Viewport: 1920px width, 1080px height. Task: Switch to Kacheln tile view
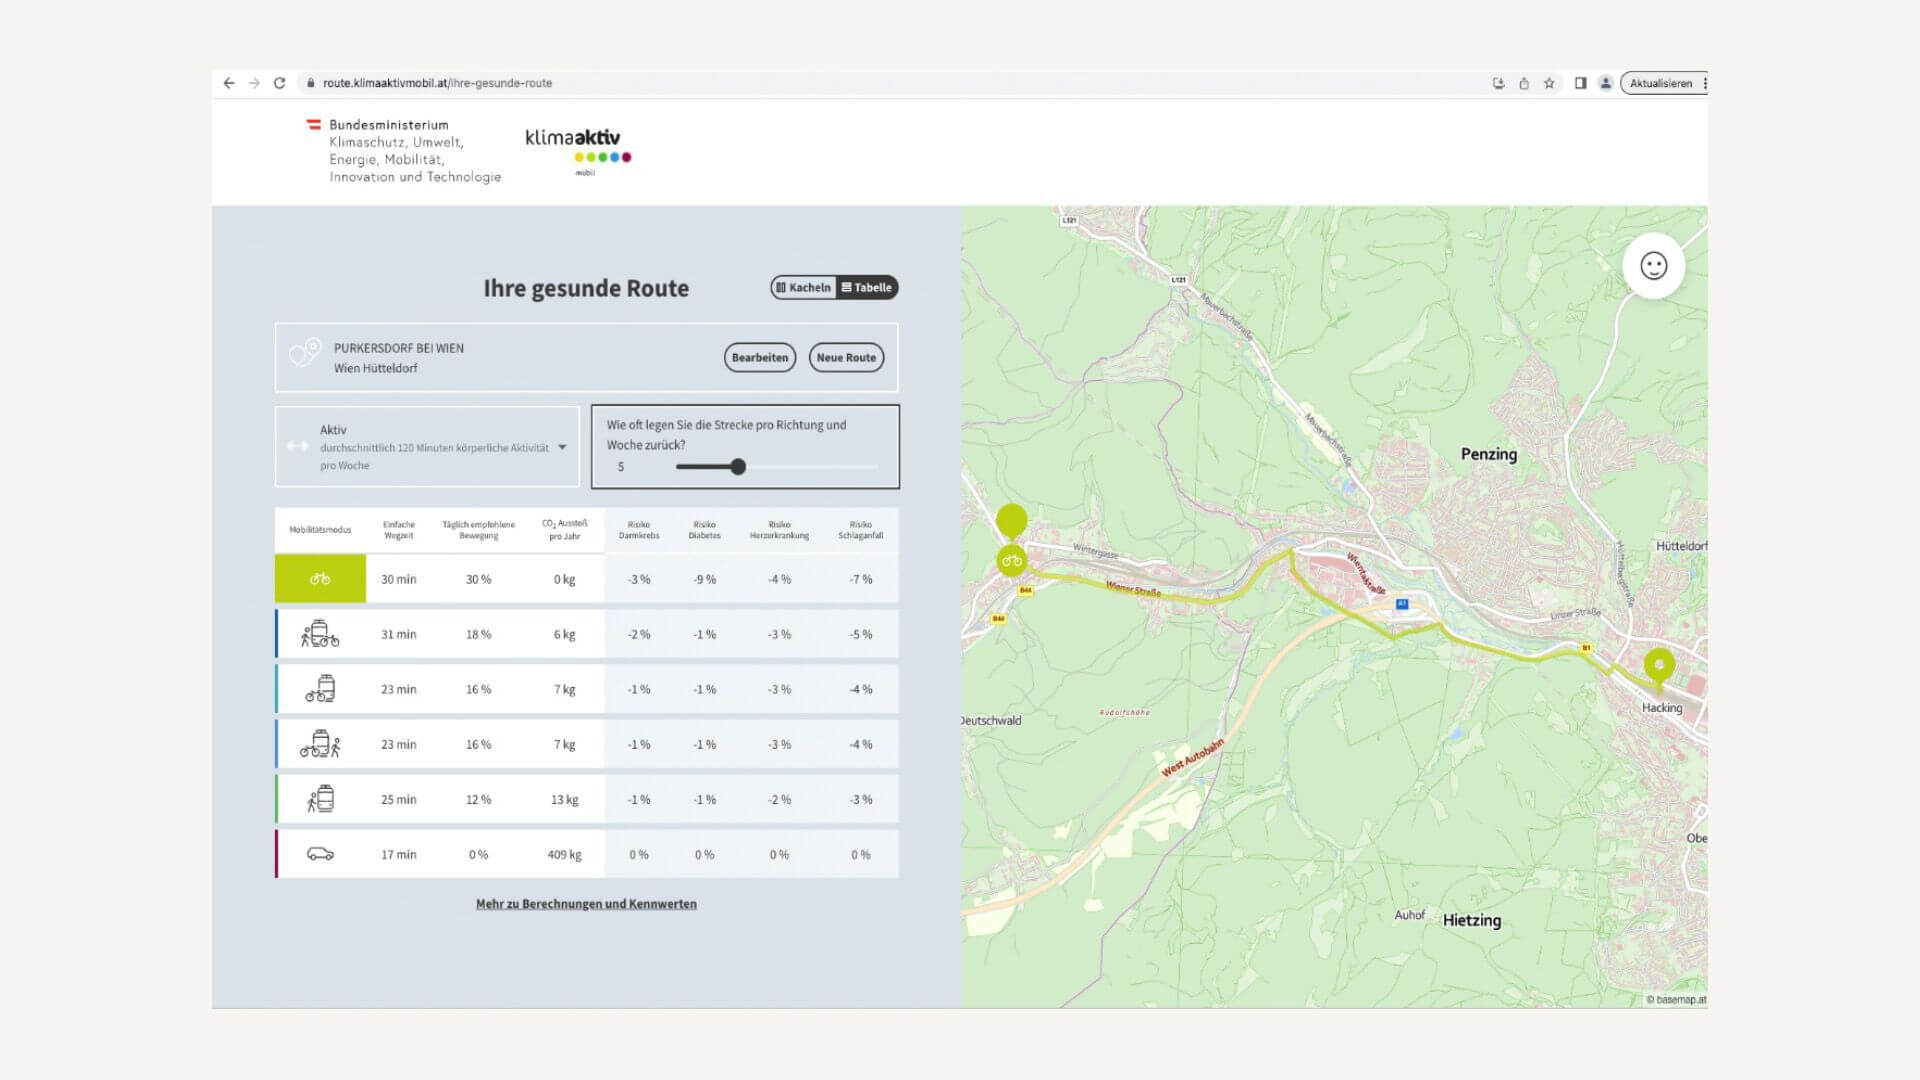tap(804, 288)
